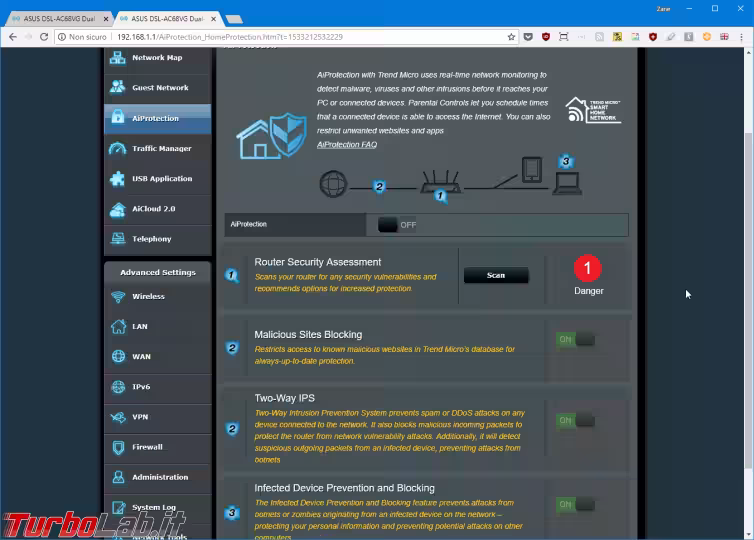
Task: Click the Guest Network icon
Action: (118, 88)
